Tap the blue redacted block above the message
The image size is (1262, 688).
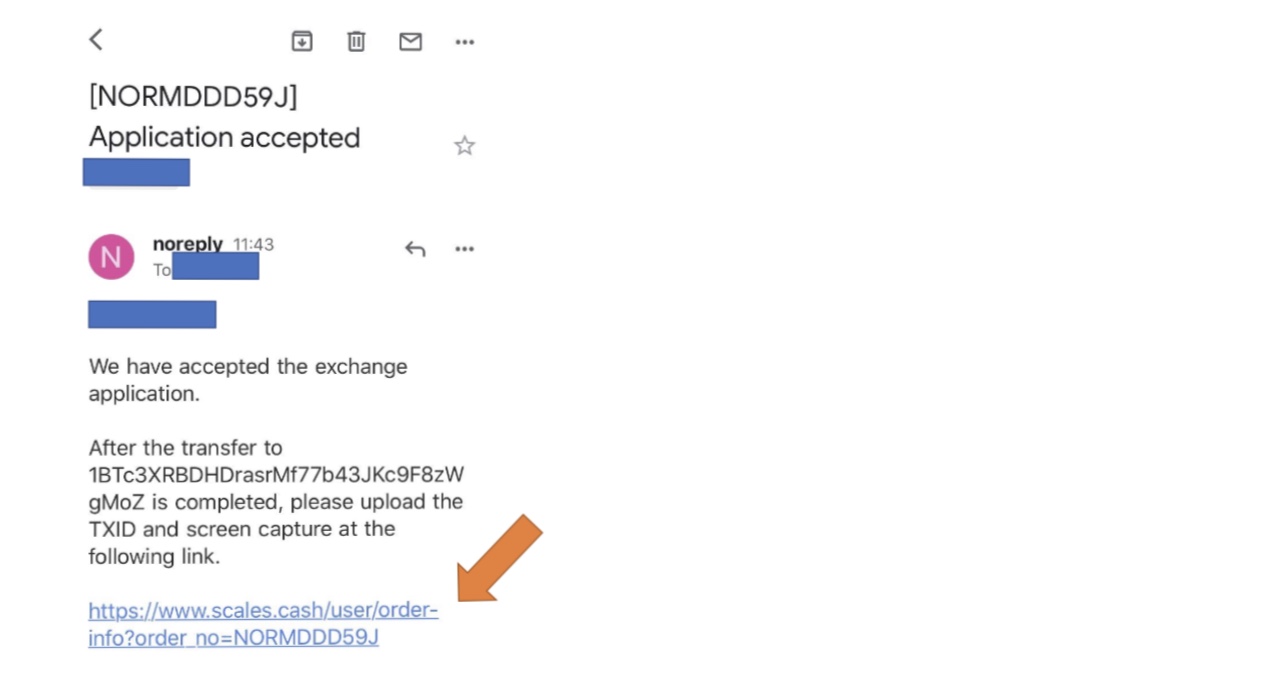coord(152,314)
